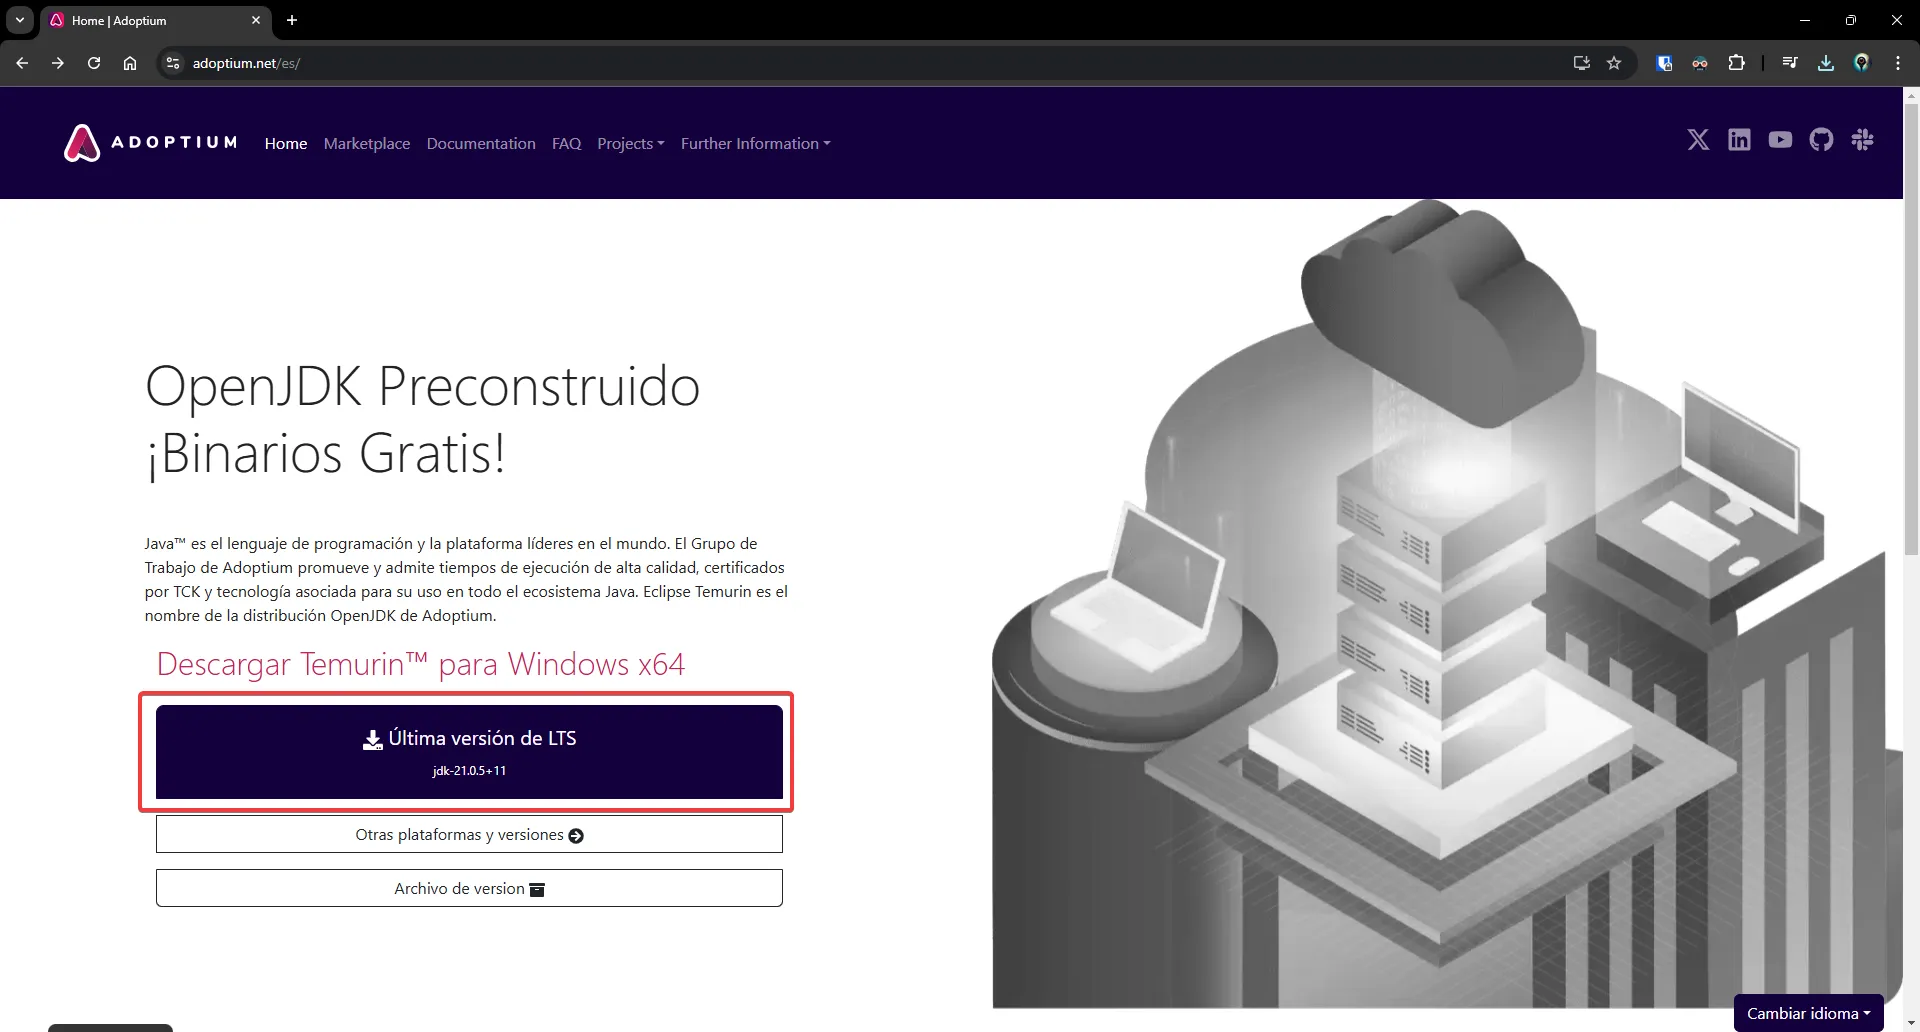Open the Marketplace page
The height and width of the screenshot is (1032, 1920).
367,143
